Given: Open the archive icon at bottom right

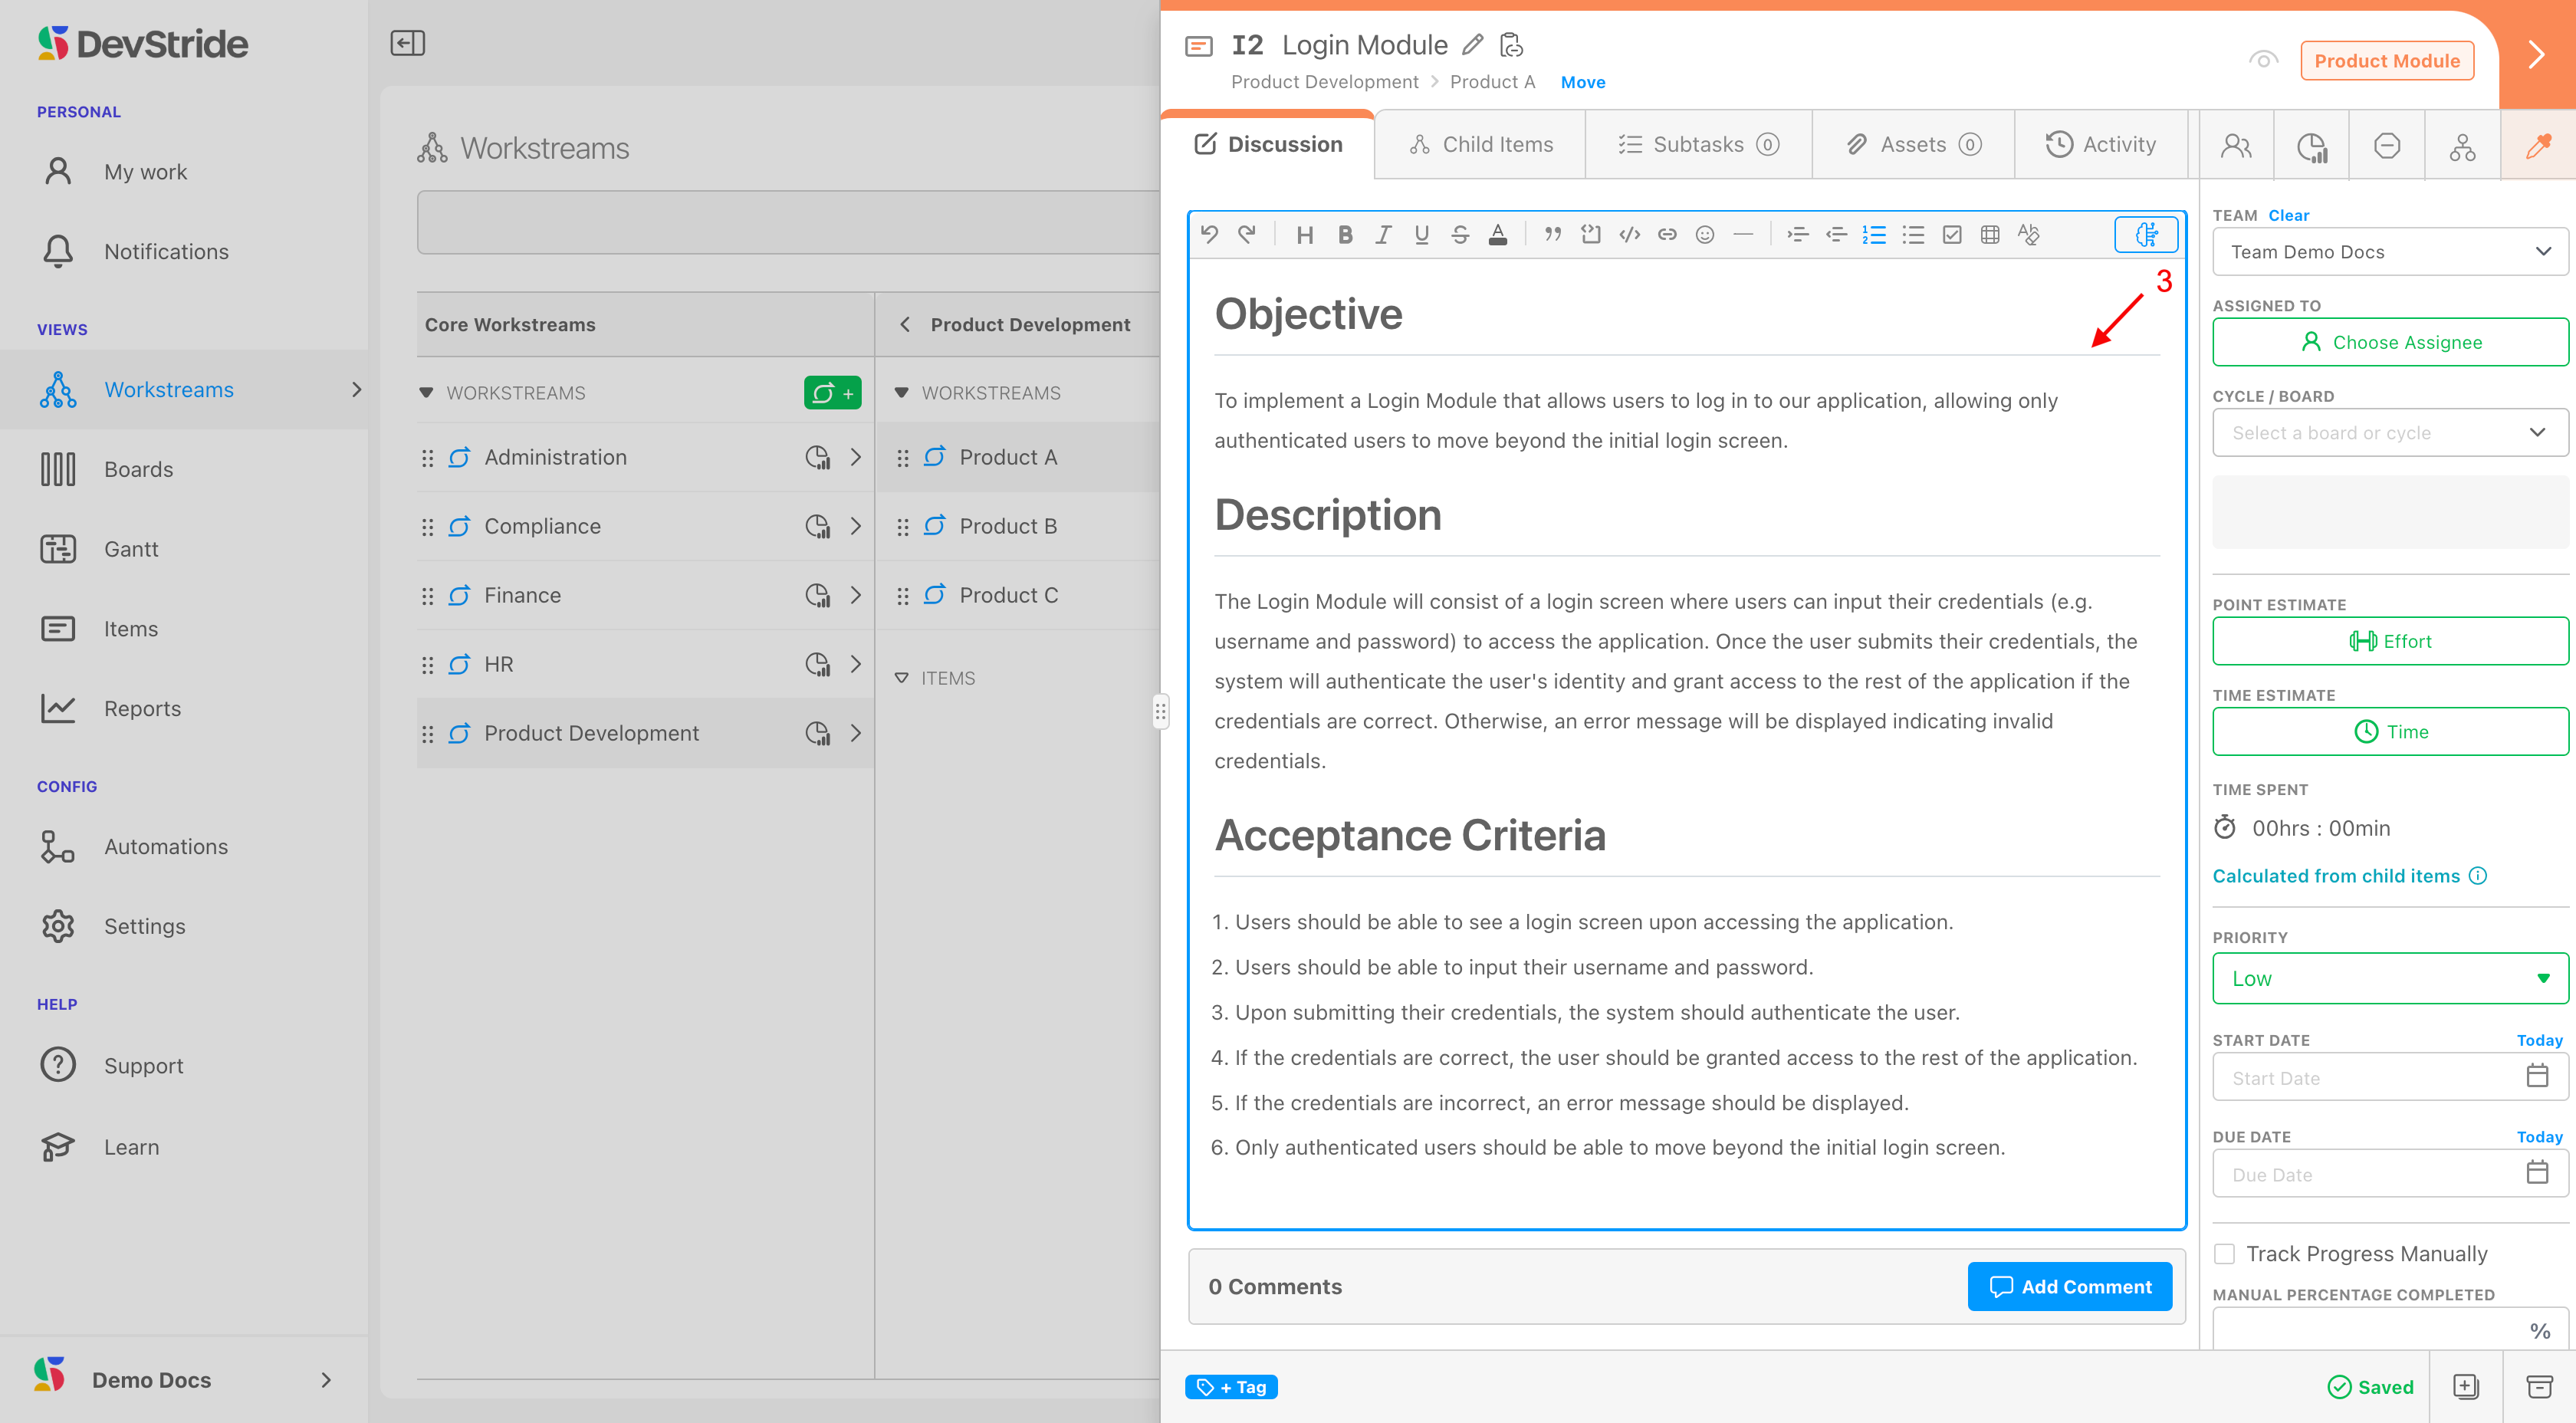Looking at the screenshot, I should click(2539, 1386).
